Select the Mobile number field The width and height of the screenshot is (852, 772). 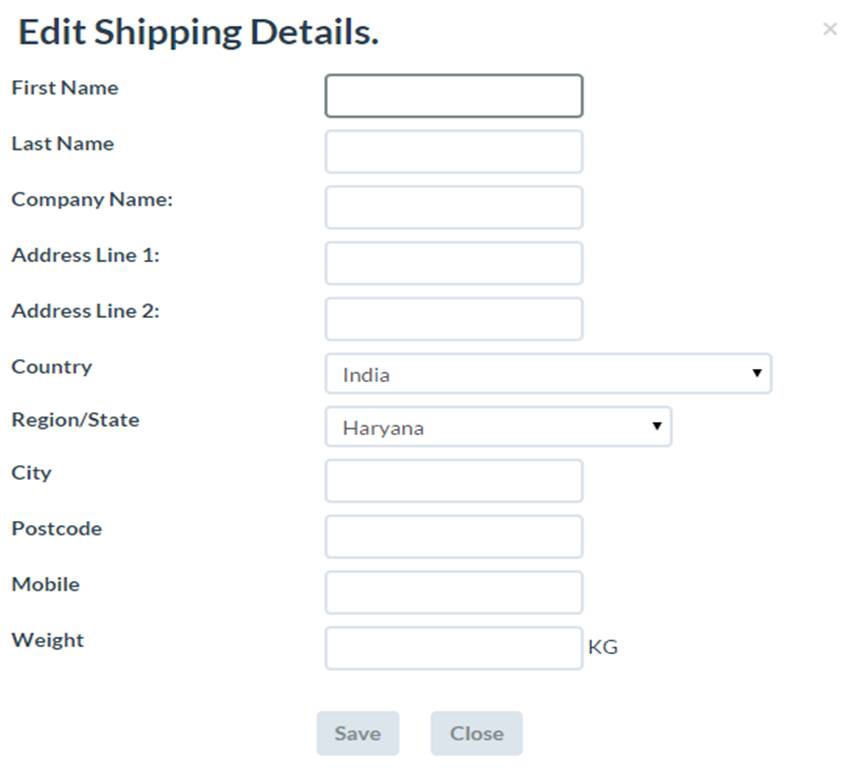coord(453,592)
